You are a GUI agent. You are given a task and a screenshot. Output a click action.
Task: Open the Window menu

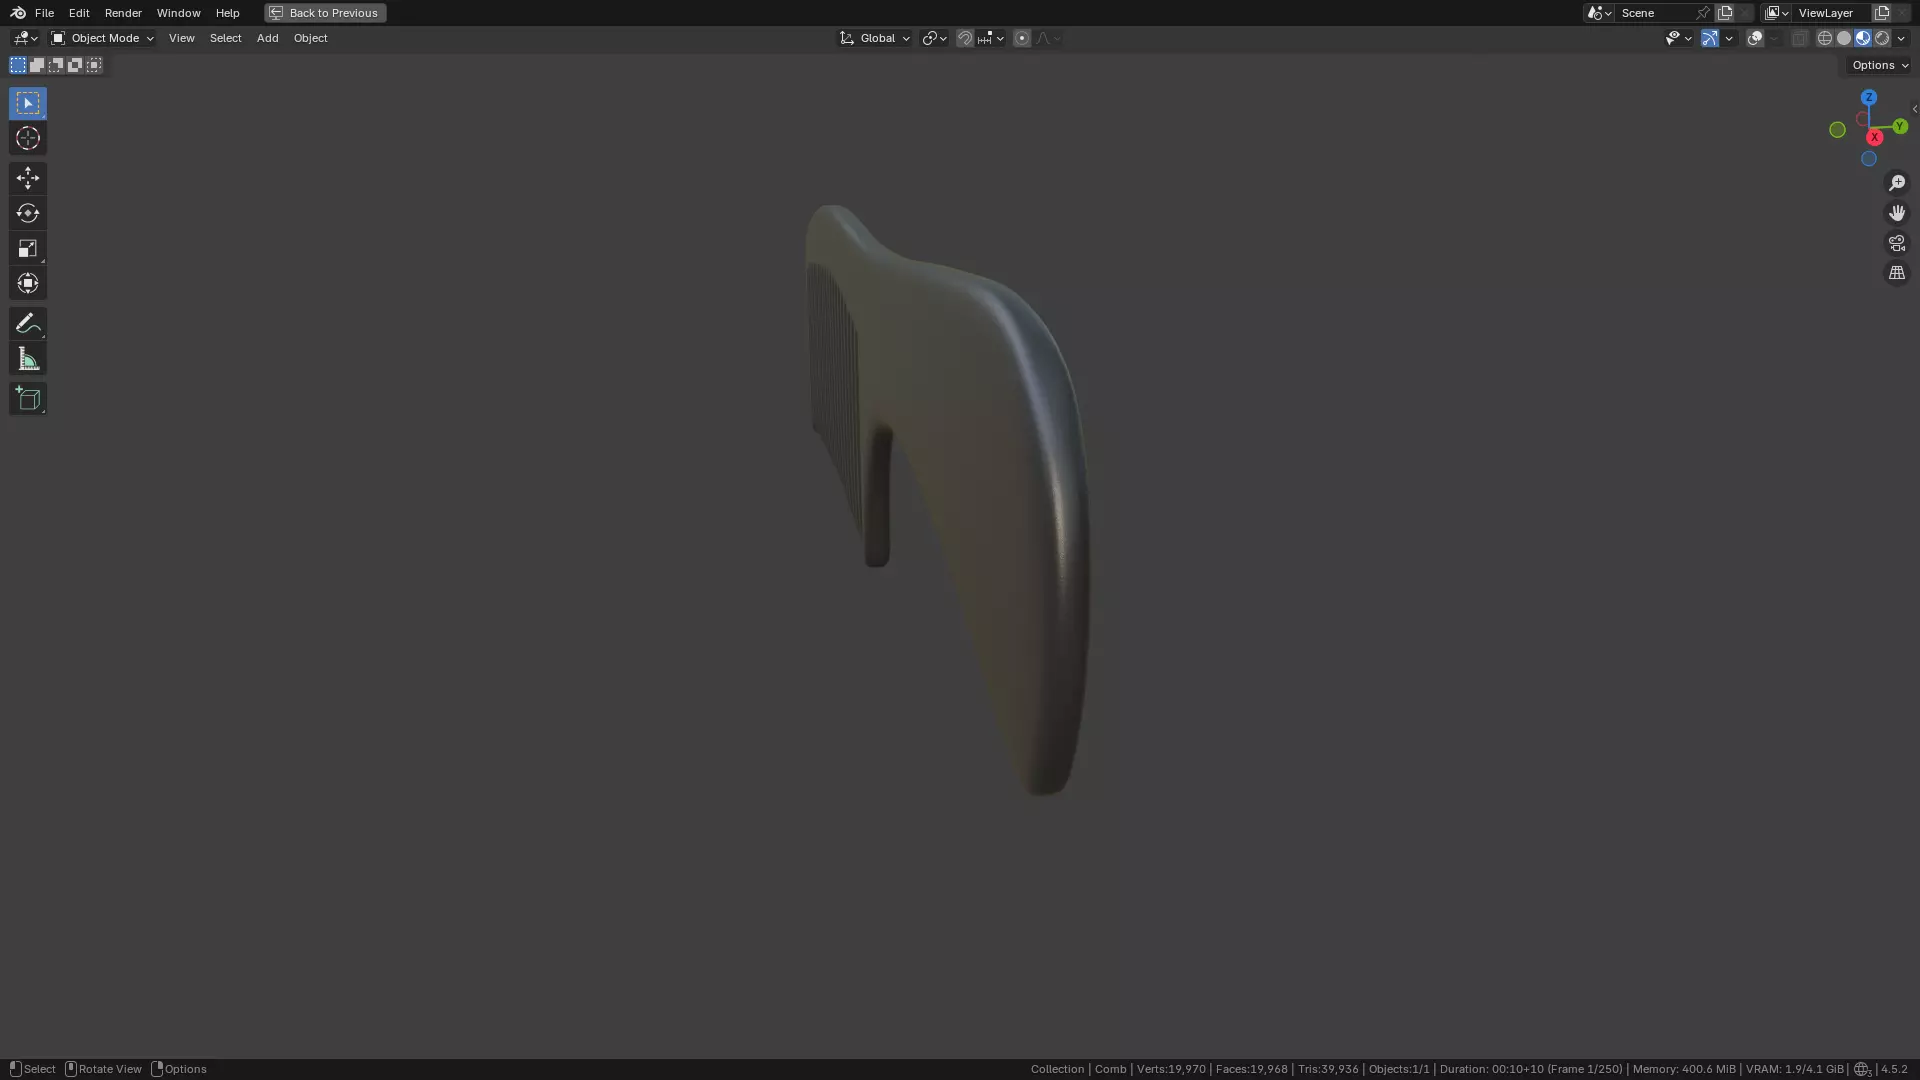tap(178, 13)
